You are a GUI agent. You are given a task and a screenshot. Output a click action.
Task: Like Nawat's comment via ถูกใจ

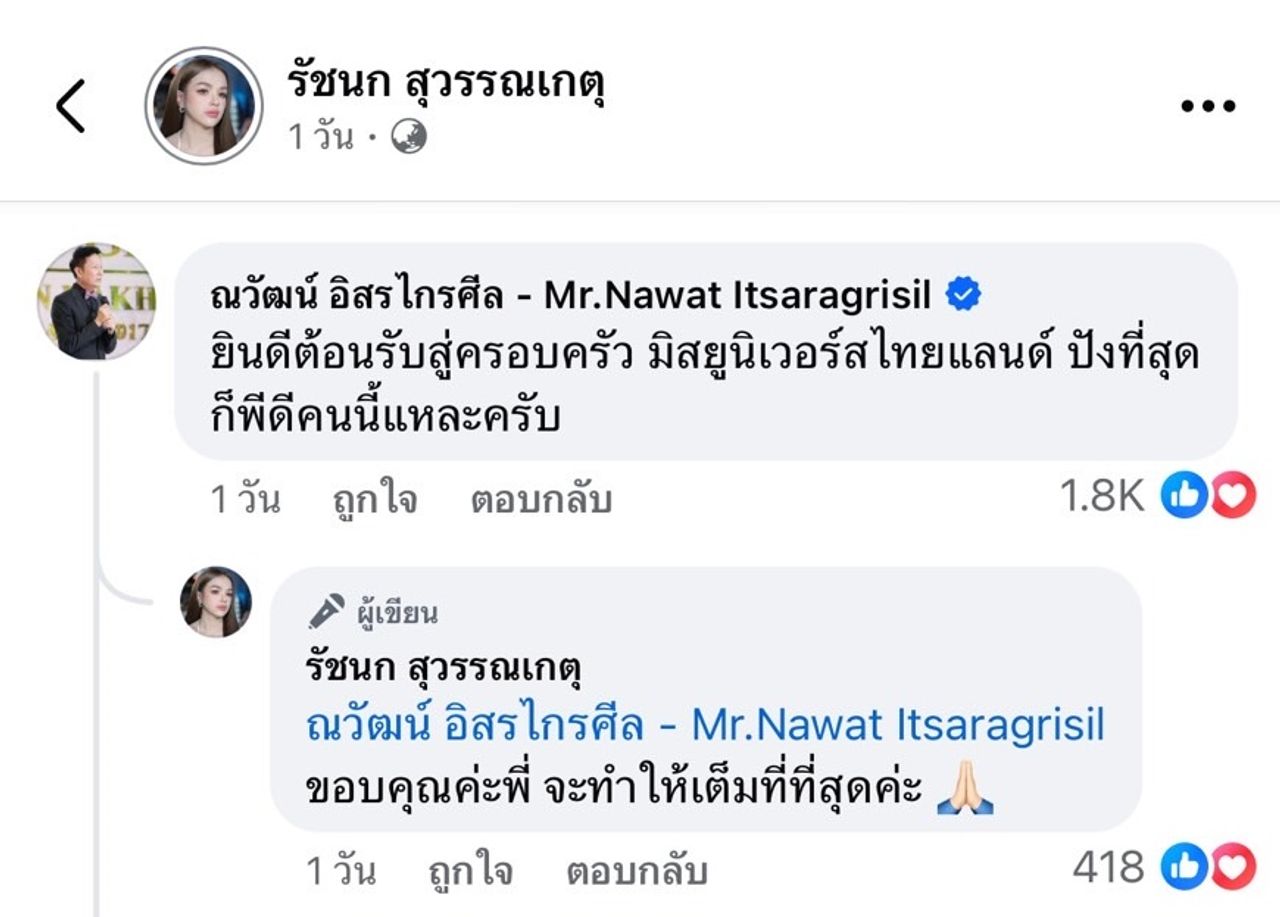pyautogui.click(x=375, y=500)
